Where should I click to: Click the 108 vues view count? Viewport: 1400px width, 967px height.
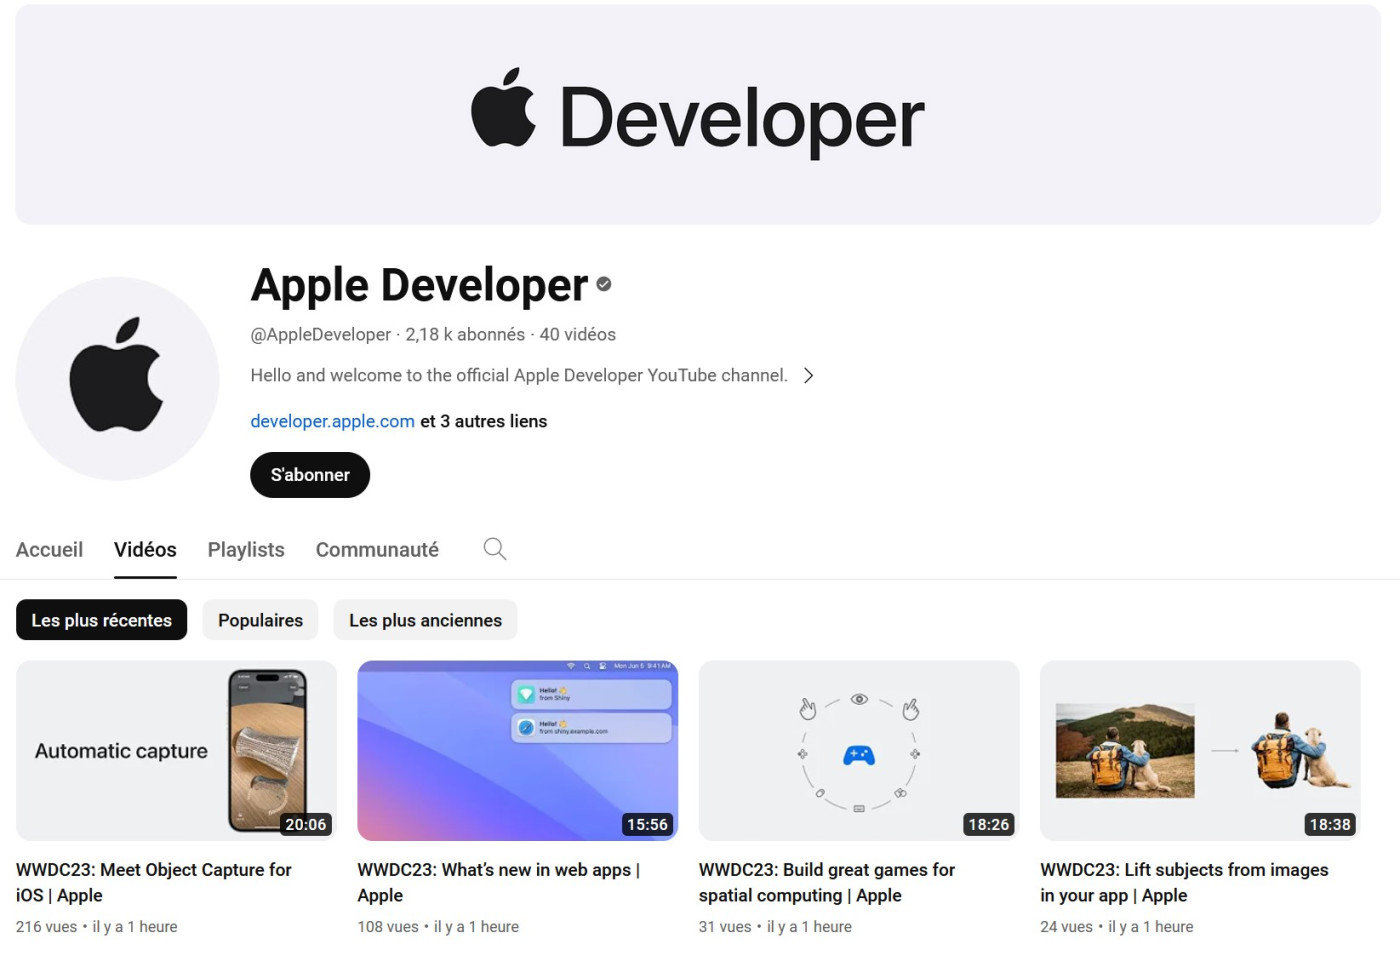tap(388, 927)
